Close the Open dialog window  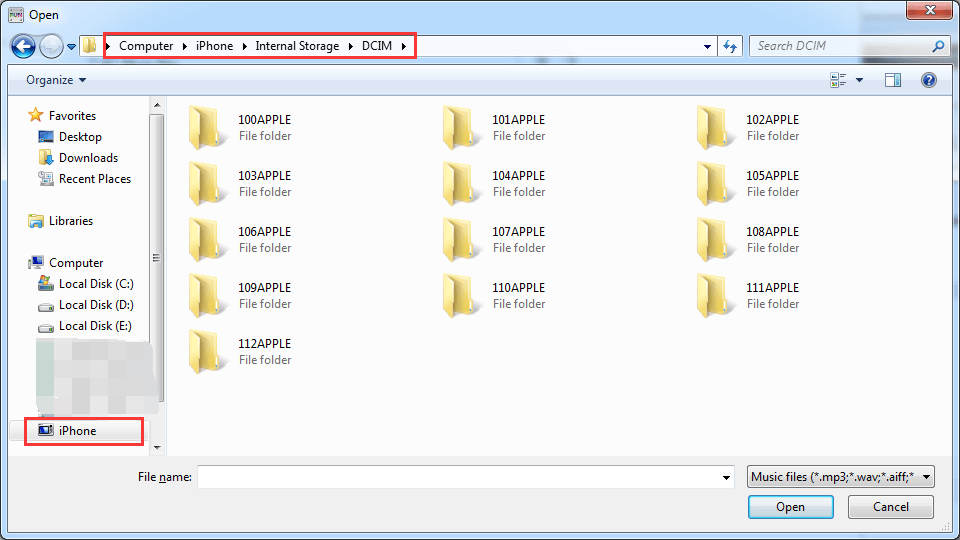(x=929, y=10)
